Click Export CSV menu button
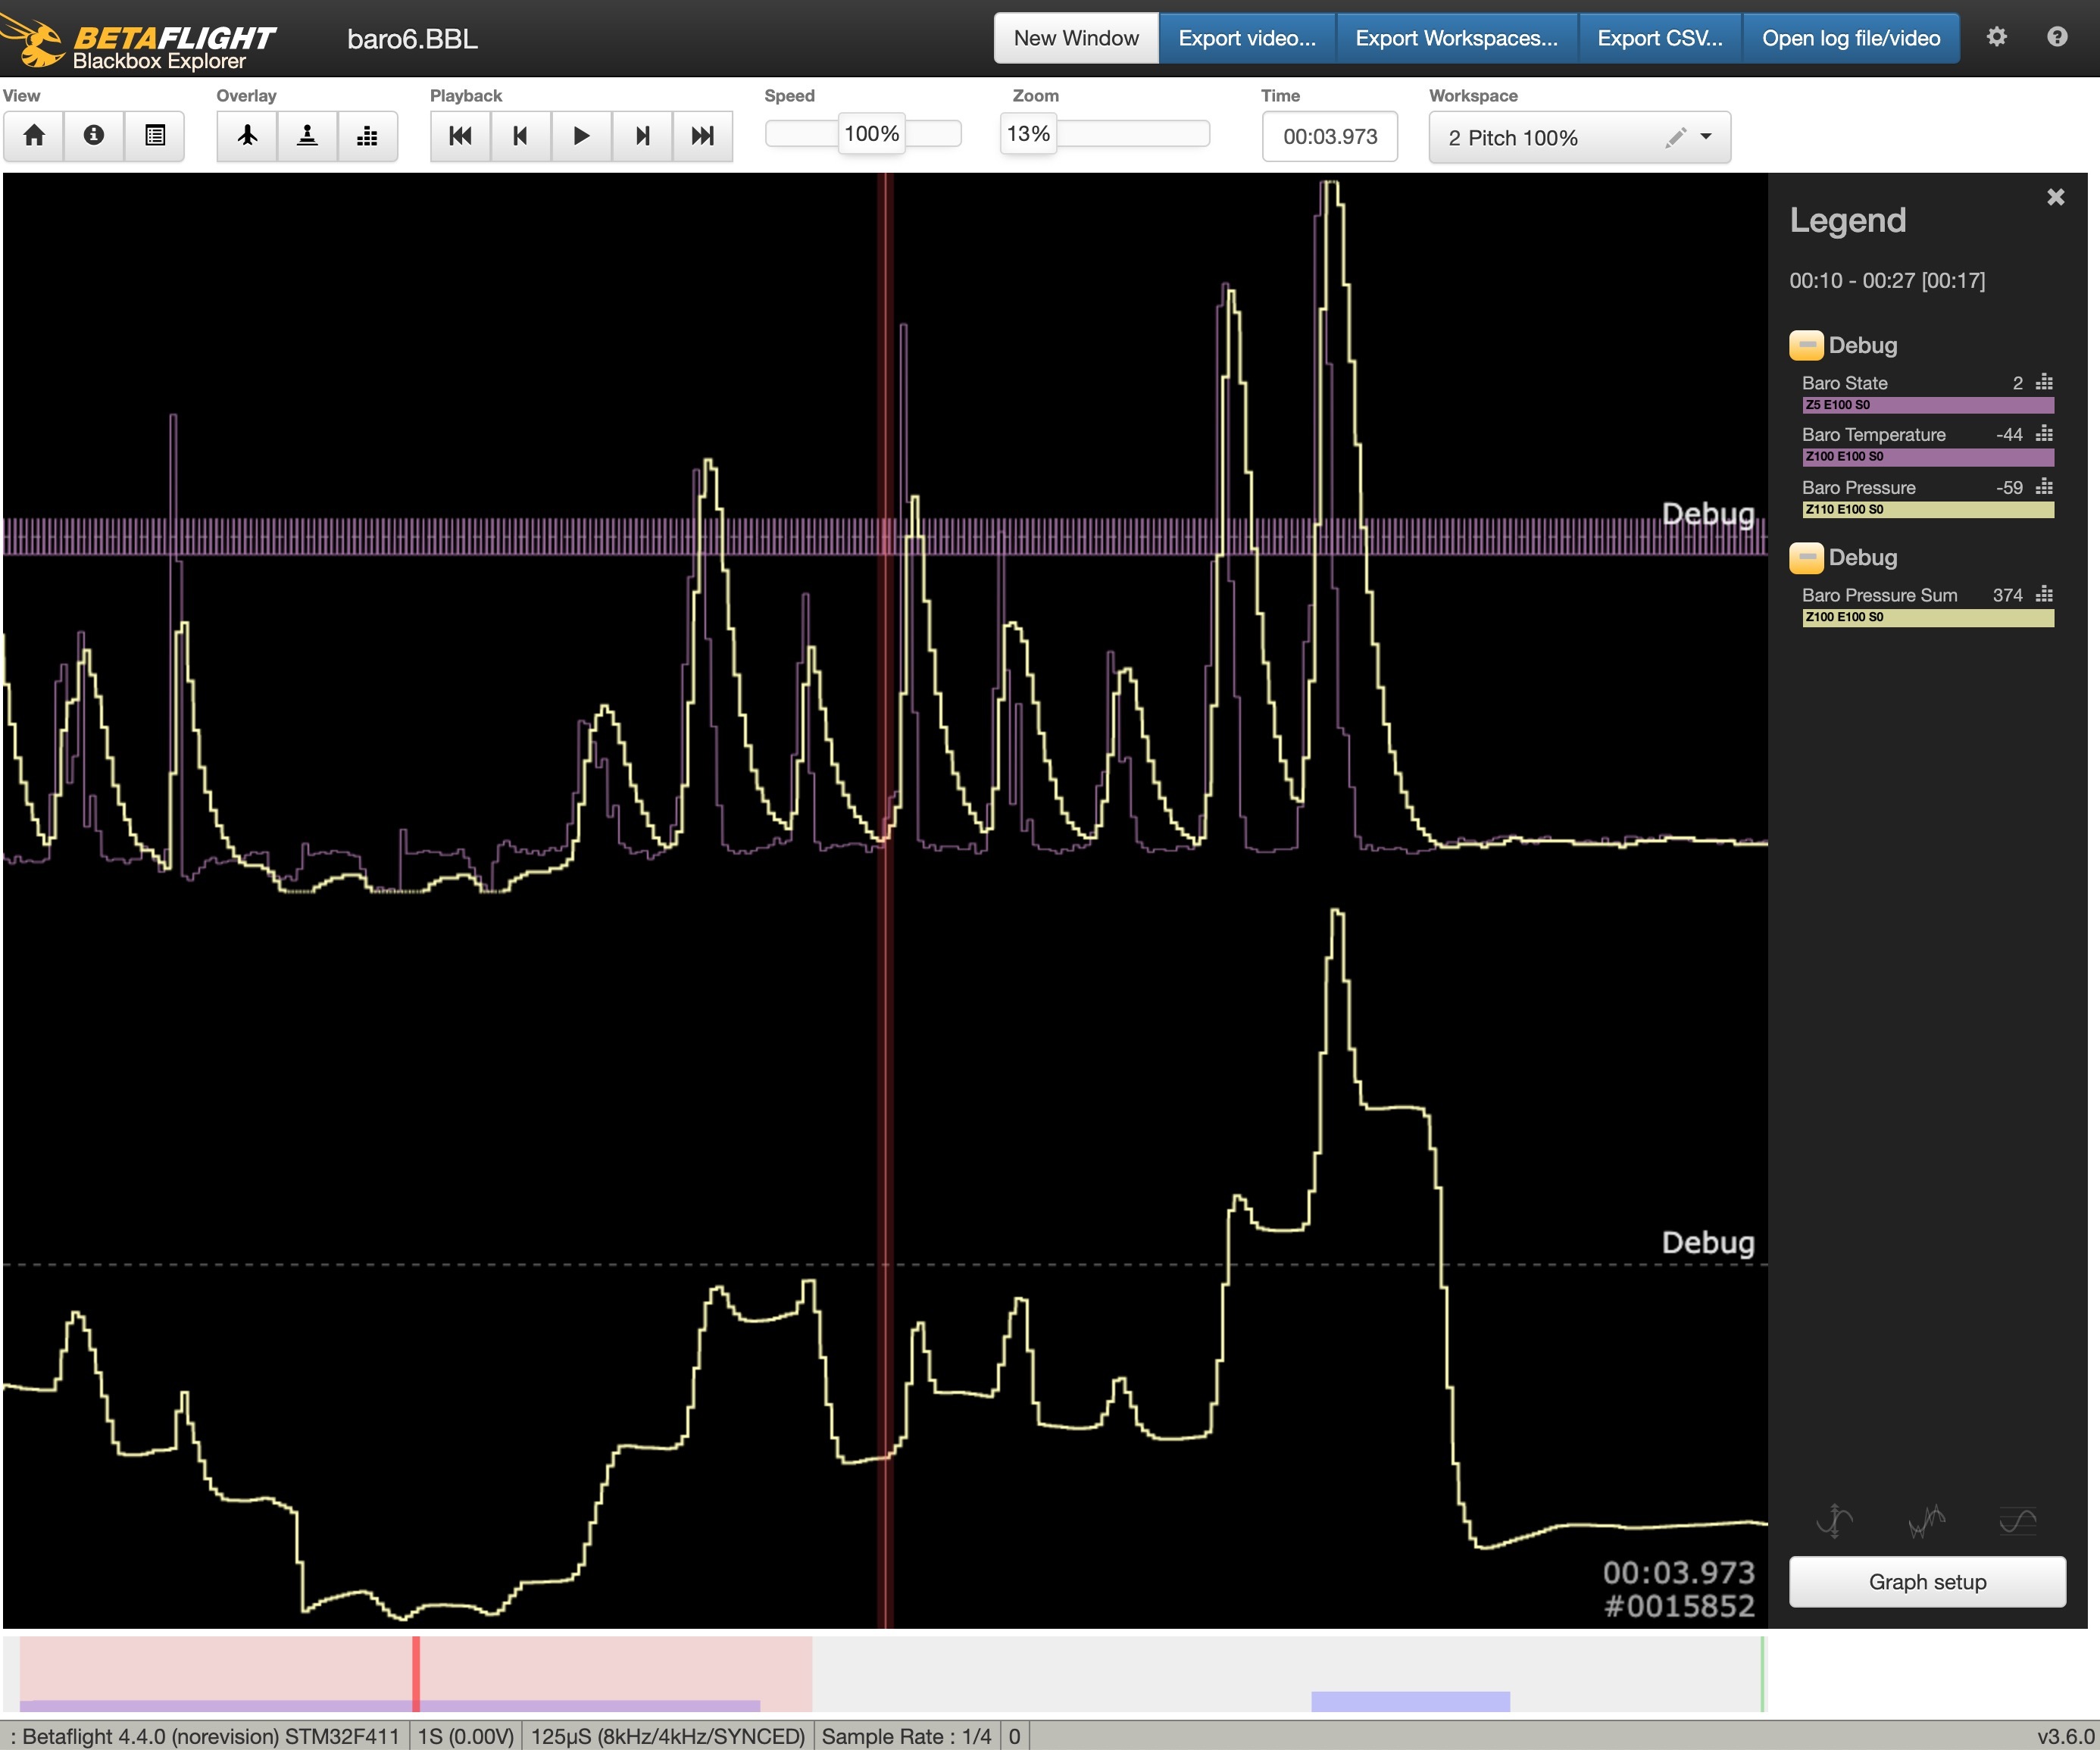The width and height of the screenshot is (2100, 1750). pos(1659,38)
